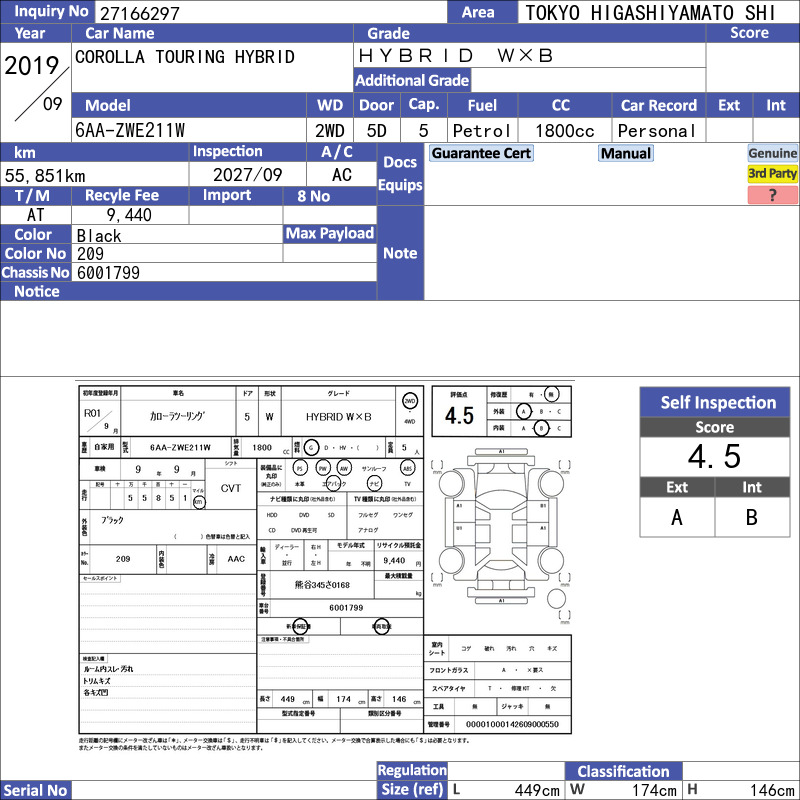Click the circled exterior grade A
The height and width of the screenshot is (800, 800).
(x=523, y=411)
